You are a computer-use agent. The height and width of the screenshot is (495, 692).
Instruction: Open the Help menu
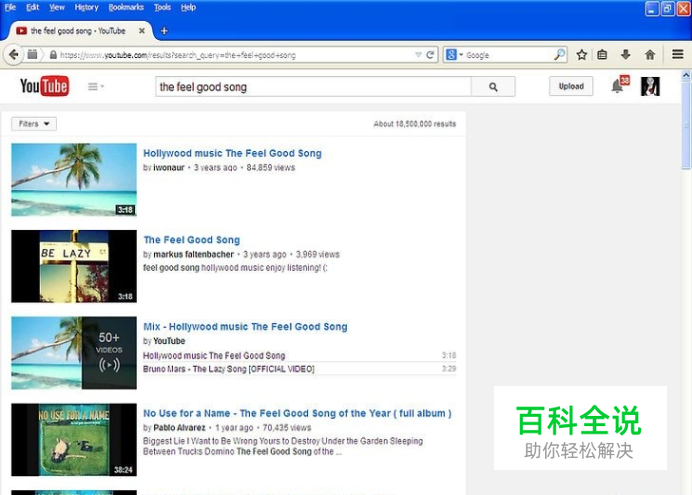tap(188, 7)
